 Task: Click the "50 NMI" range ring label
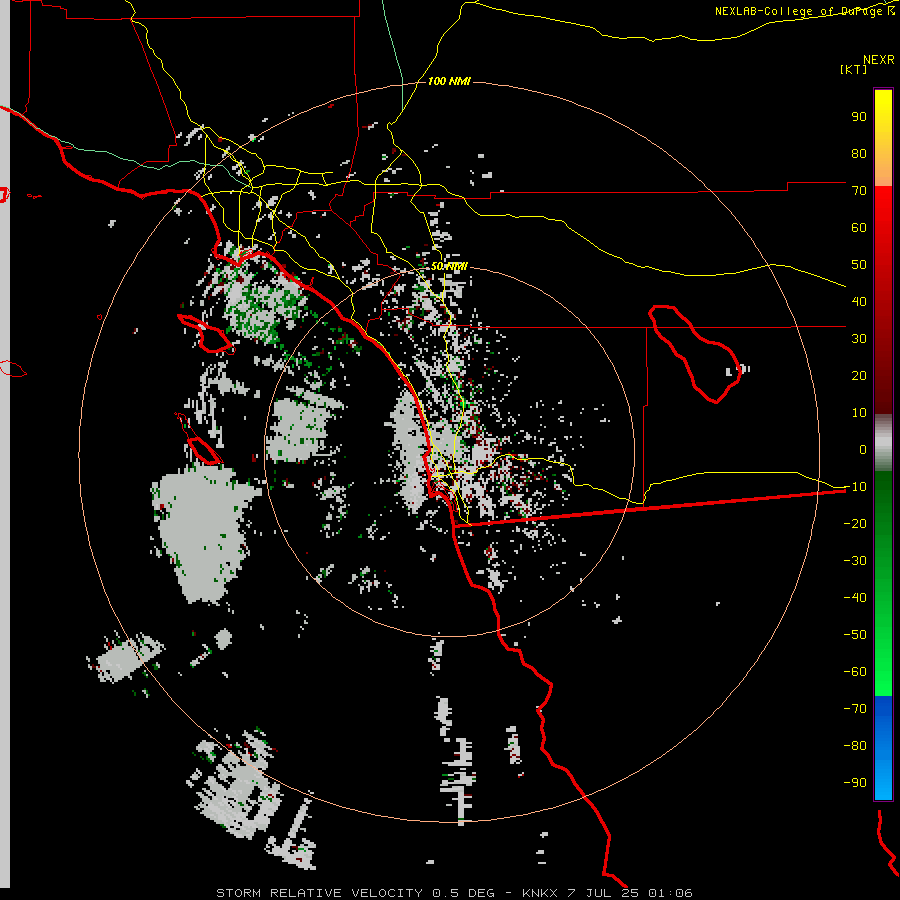pos(449,266)
